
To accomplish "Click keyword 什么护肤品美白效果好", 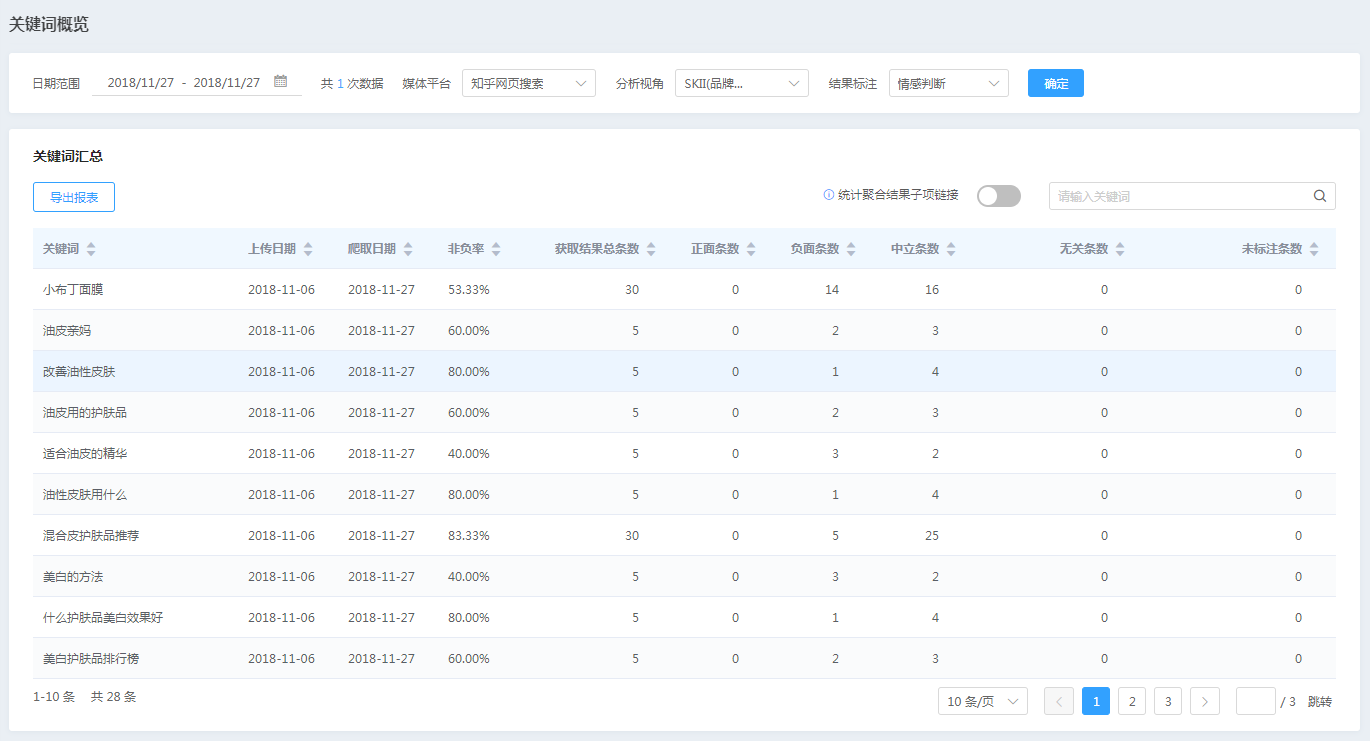I will click(x=103, y=618).
